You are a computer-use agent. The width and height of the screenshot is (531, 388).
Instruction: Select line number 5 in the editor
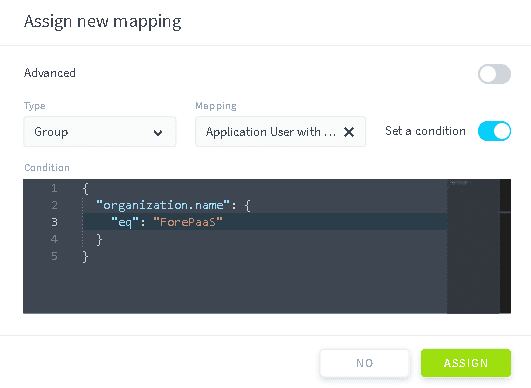coord(54,256)
